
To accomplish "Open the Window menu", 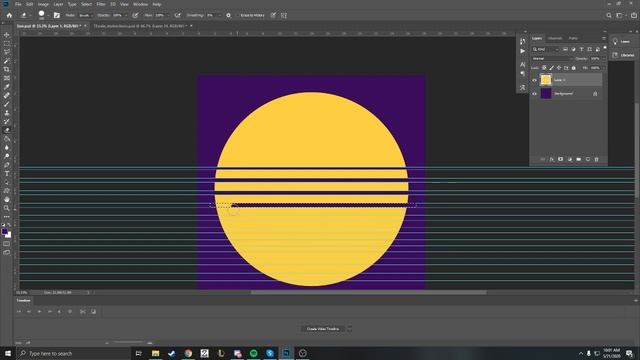I will pos(140,4).
